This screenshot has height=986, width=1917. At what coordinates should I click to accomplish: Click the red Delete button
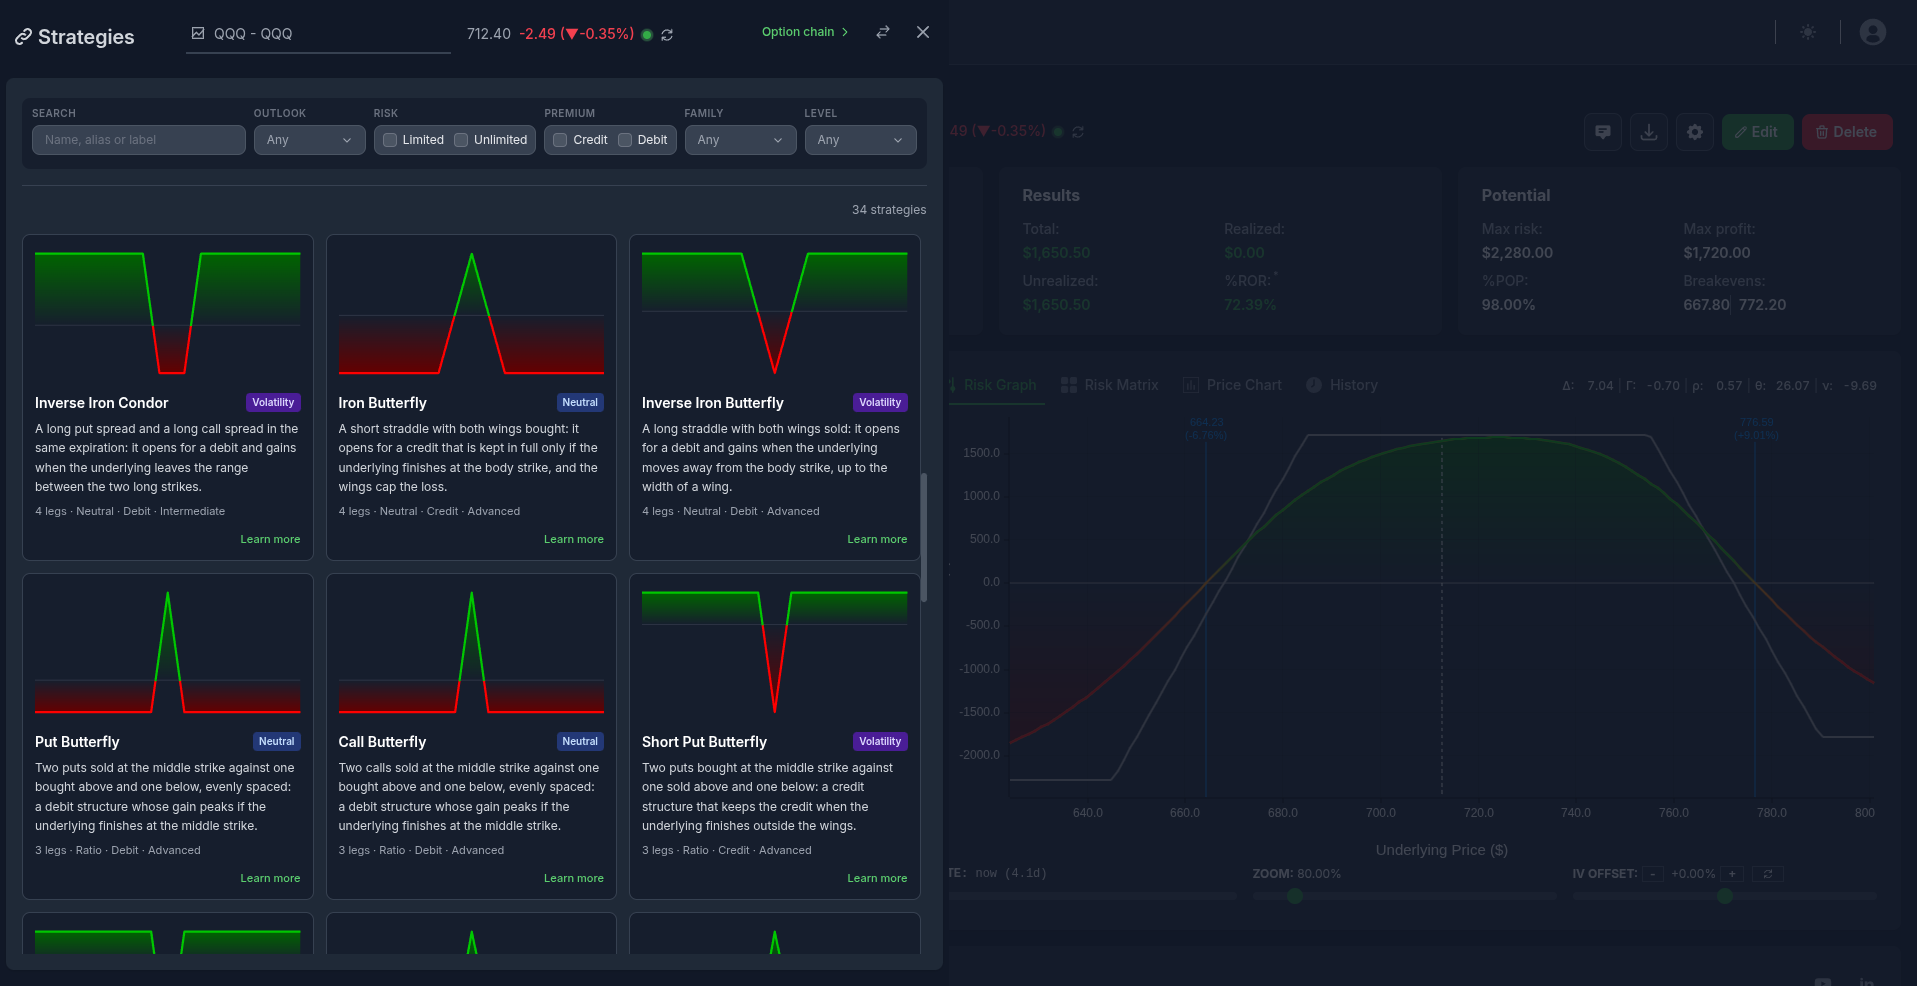[x=1847, y=132]
